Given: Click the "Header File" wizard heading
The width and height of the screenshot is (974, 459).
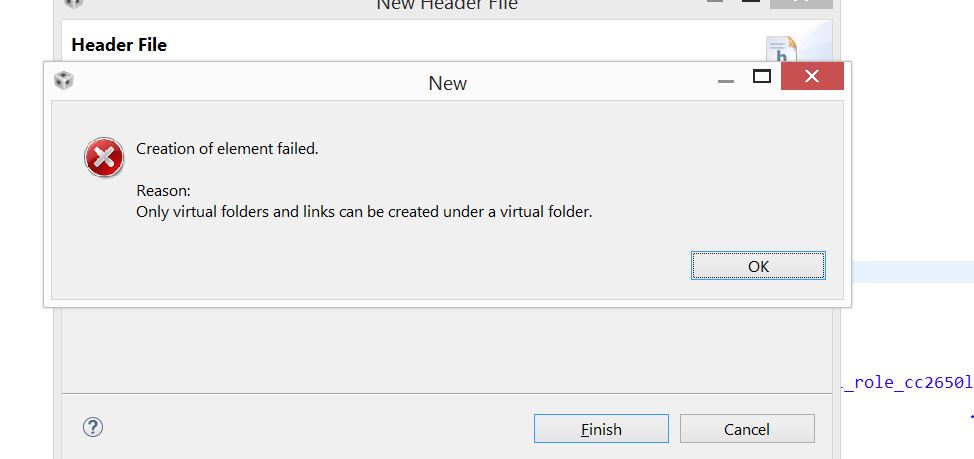Looking at the screenshot, I should 119,45.
